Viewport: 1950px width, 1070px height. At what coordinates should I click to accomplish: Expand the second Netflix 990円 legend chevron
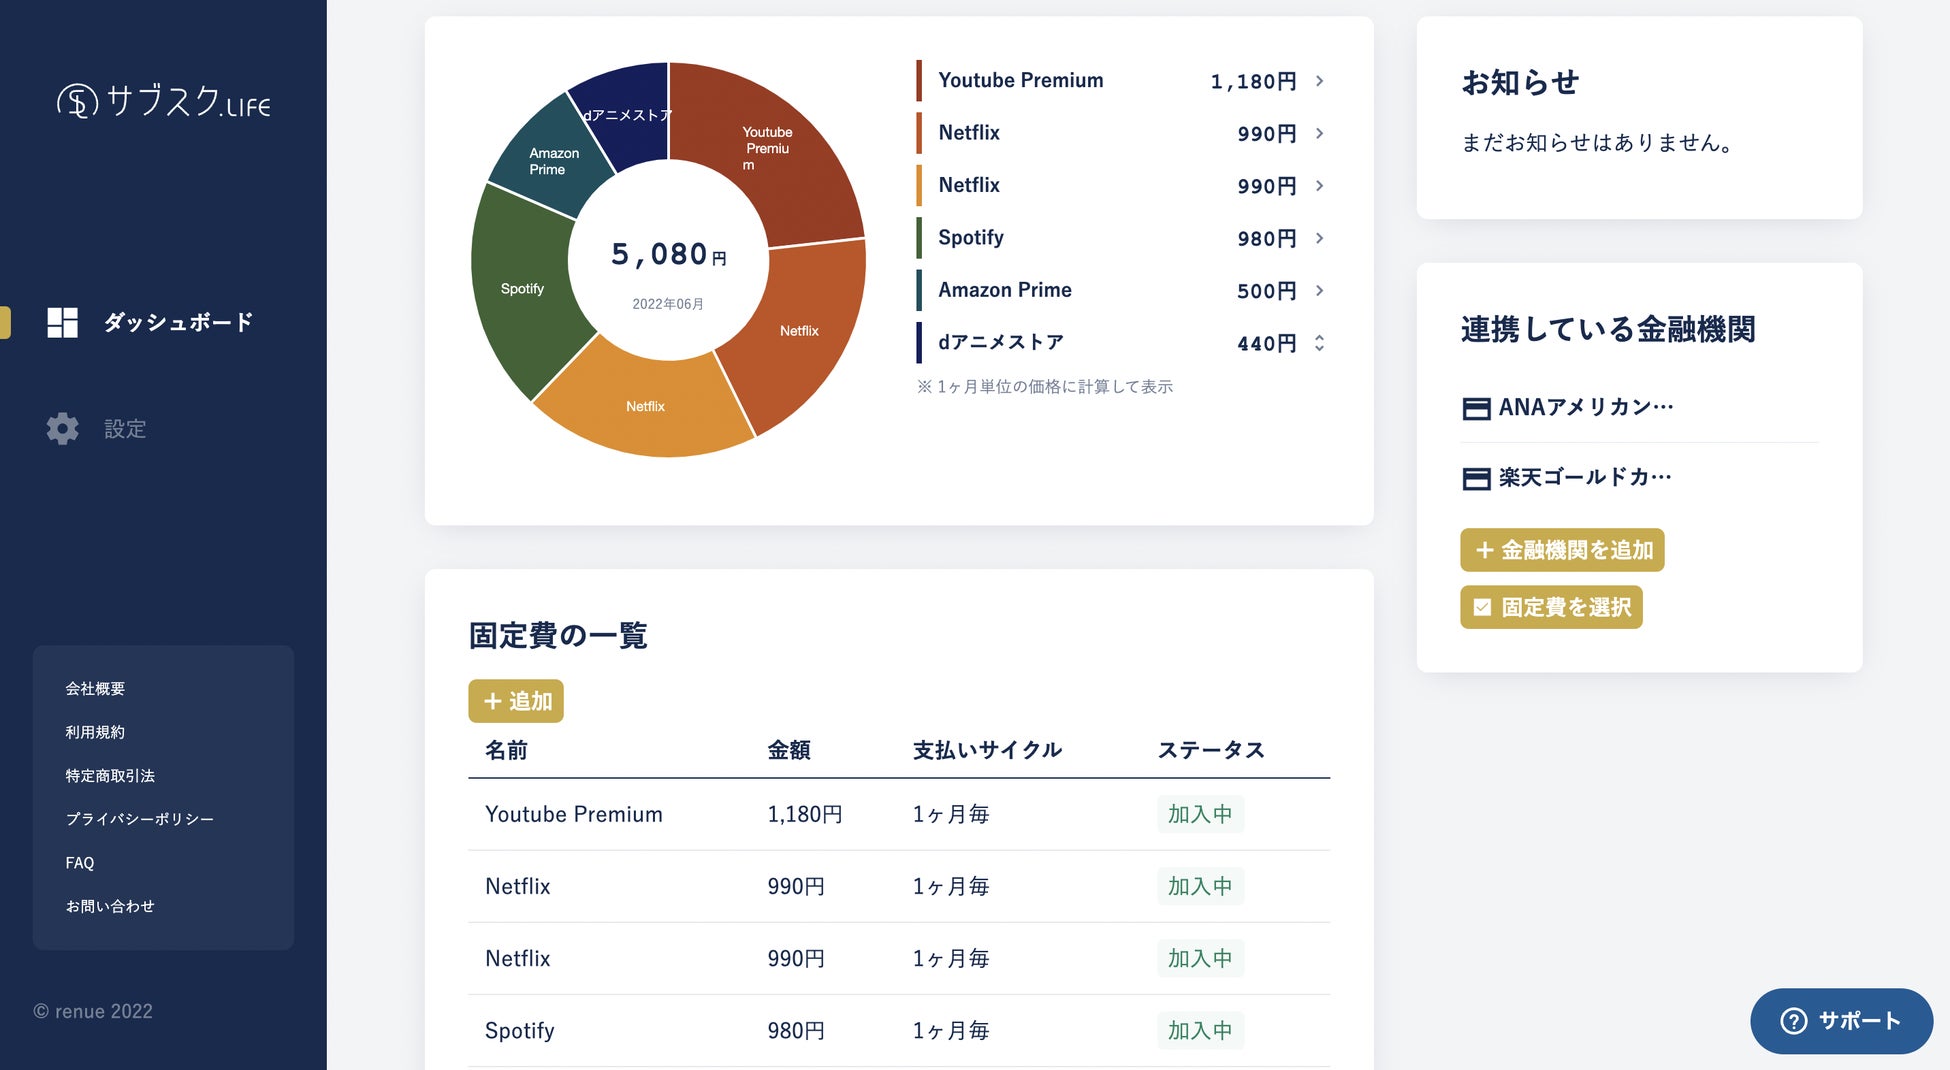point(1320,186)
